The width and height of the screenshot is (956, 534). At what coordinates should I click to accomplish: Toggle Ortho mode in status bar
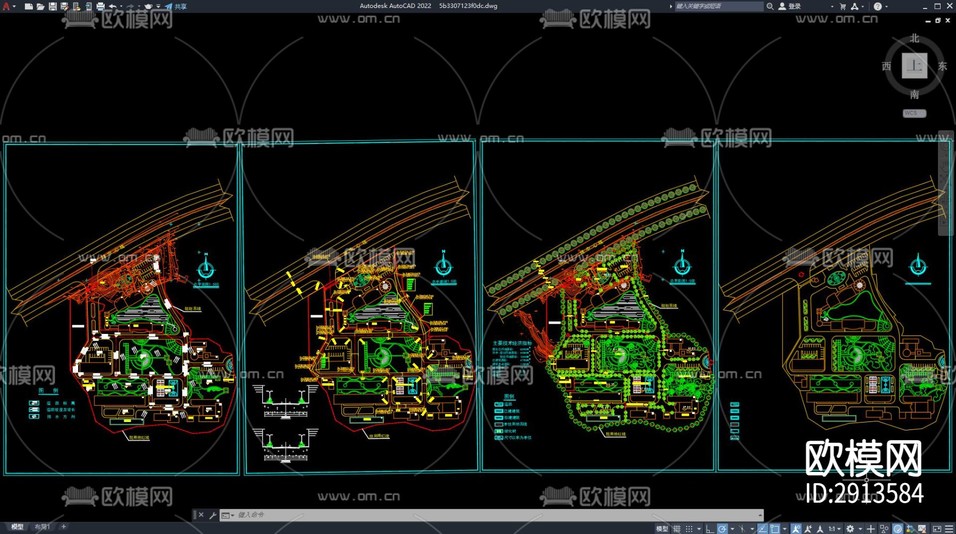click(710, 528)
